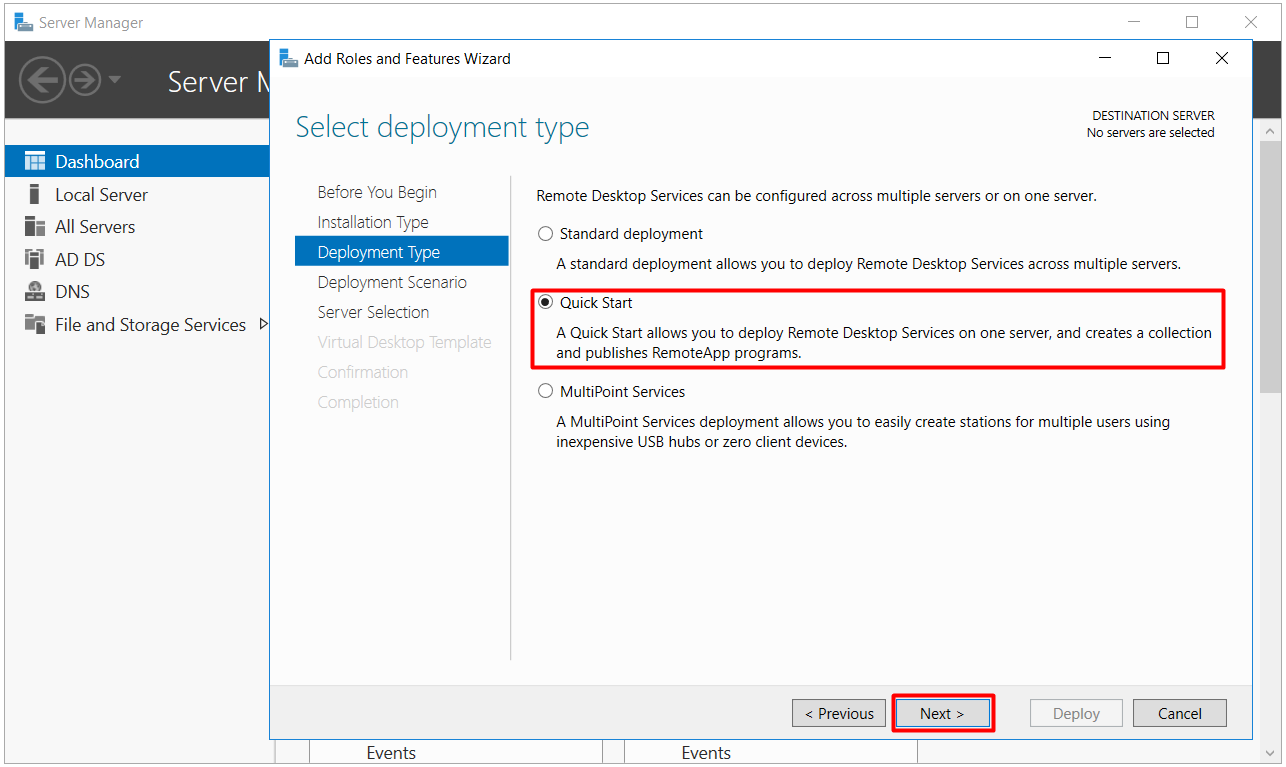Screen dimensions: 1286x767
Task: Maximize the Add Roles and Features Wizard
Action: click(x=1162, y=58)
